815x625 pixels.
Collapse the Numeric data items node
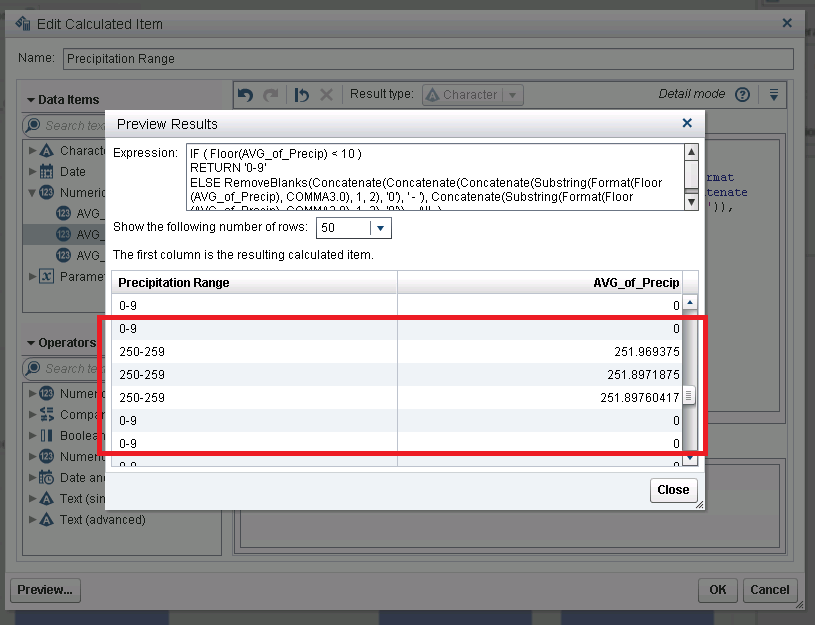[32, 192]
